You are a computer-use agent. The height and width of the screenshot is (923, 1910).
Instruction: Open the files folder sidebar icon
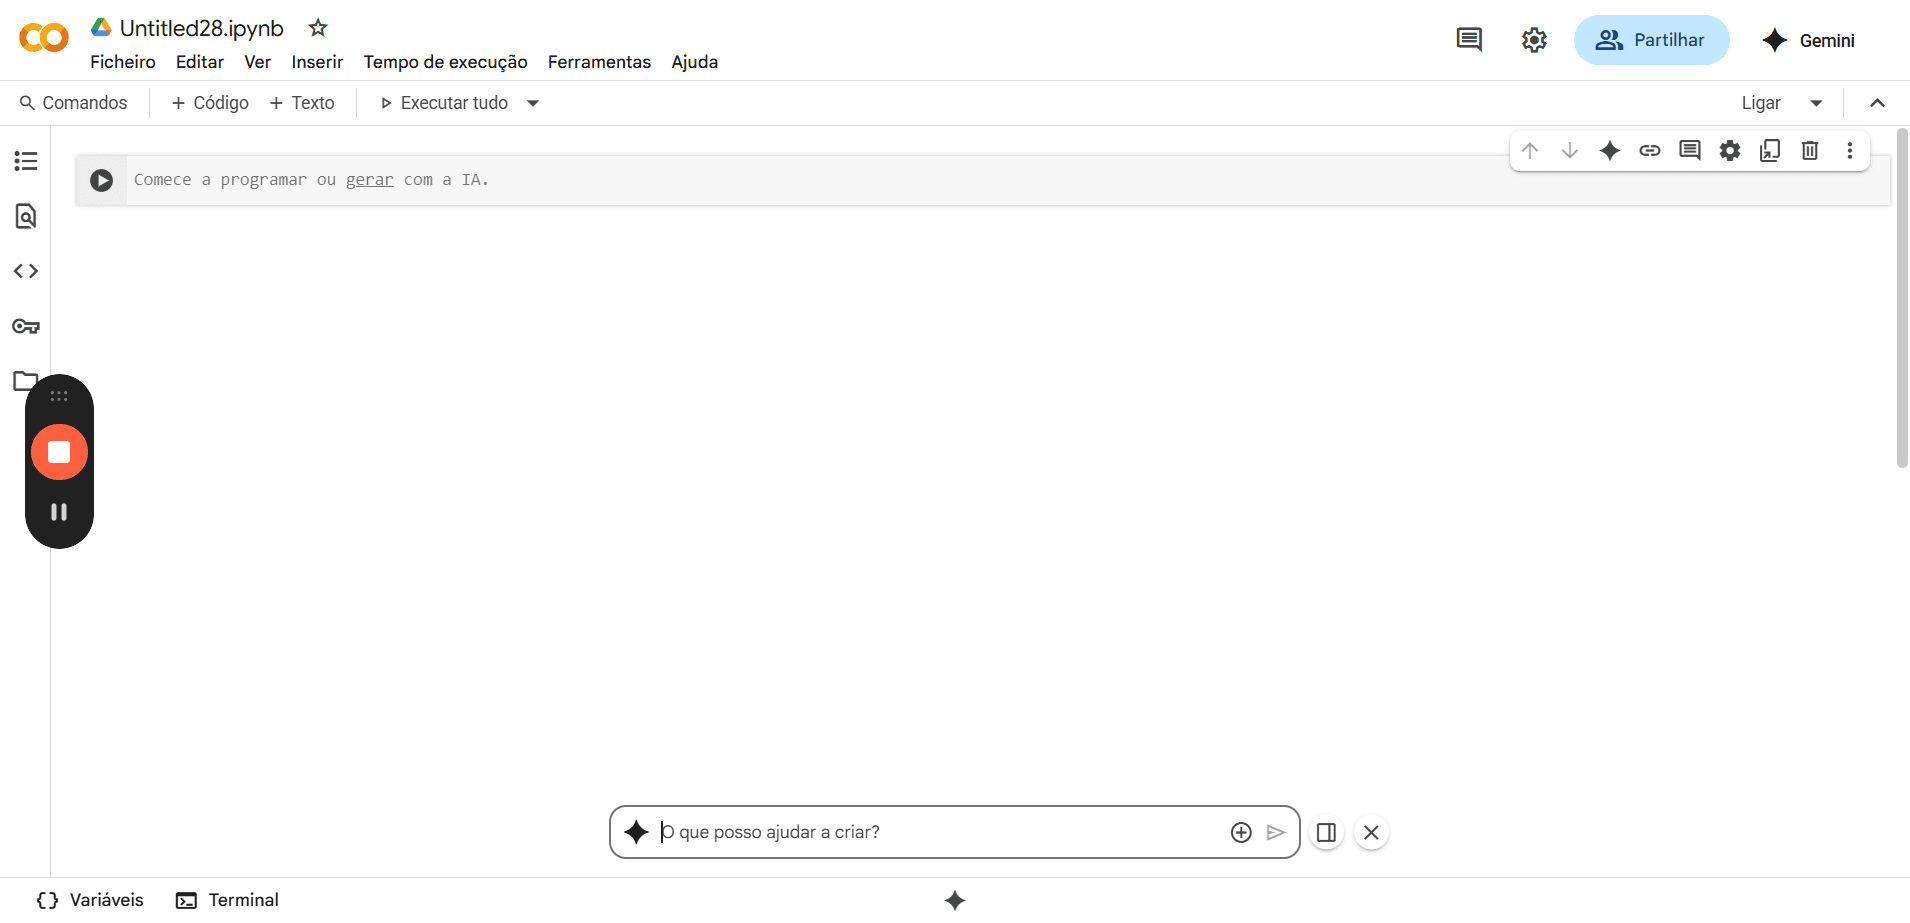pyautogui.click(x=26, y=381)
